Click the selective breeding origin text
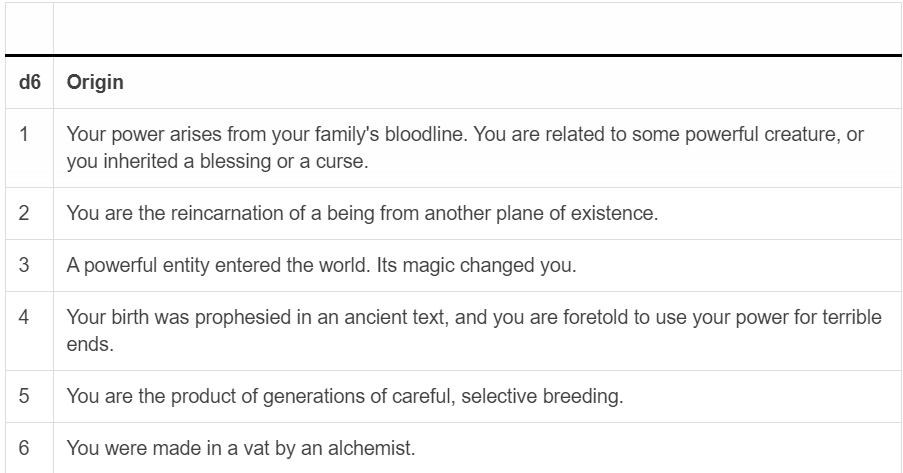 345,396
